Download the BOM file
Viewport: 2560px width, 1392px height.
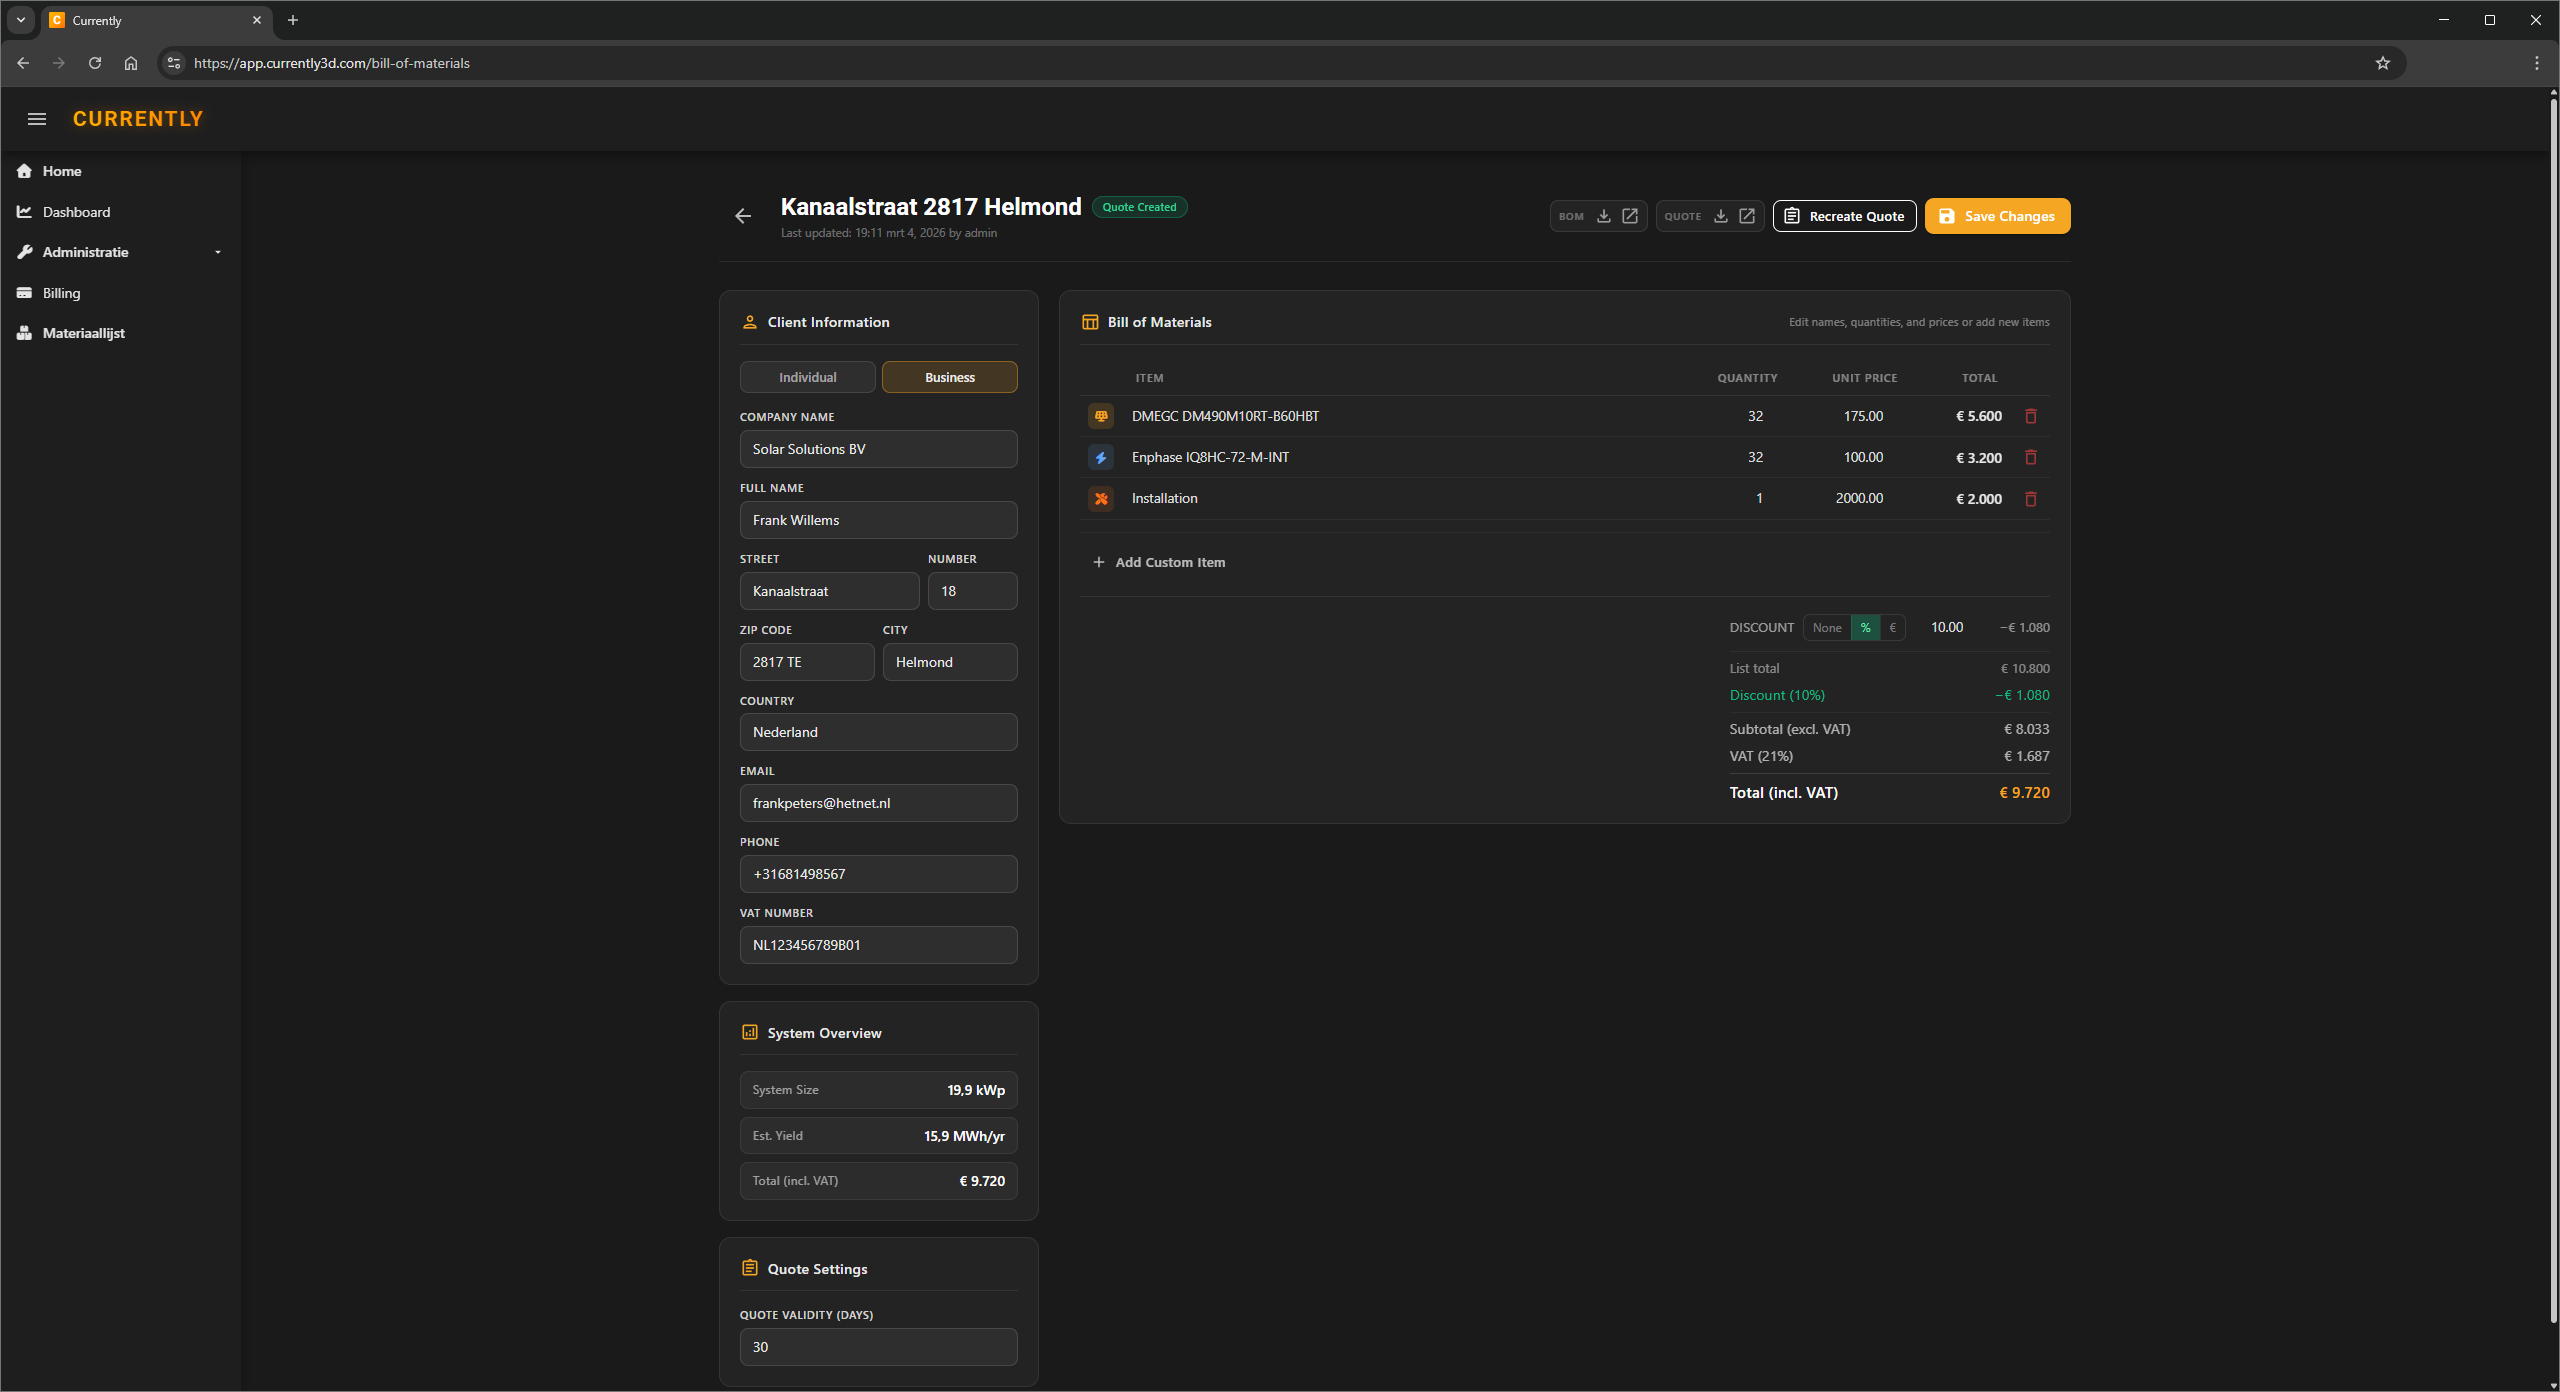click(x=1603, y=215)
